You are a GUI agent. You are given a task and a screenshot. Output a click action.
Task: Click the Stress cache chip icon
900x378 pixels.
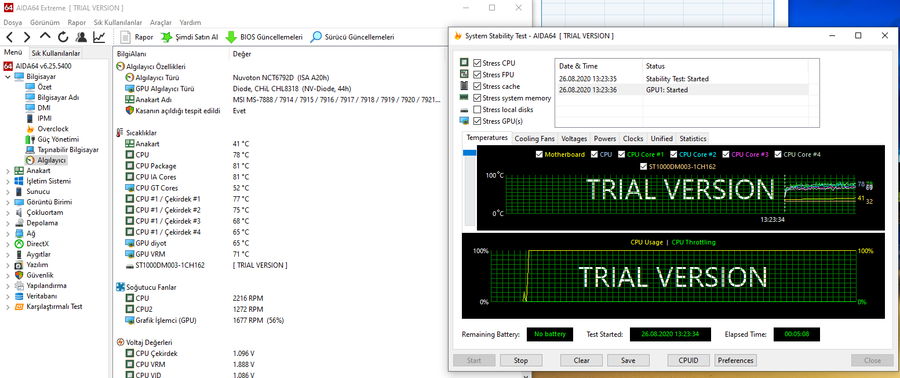click(x=464, y=86)
